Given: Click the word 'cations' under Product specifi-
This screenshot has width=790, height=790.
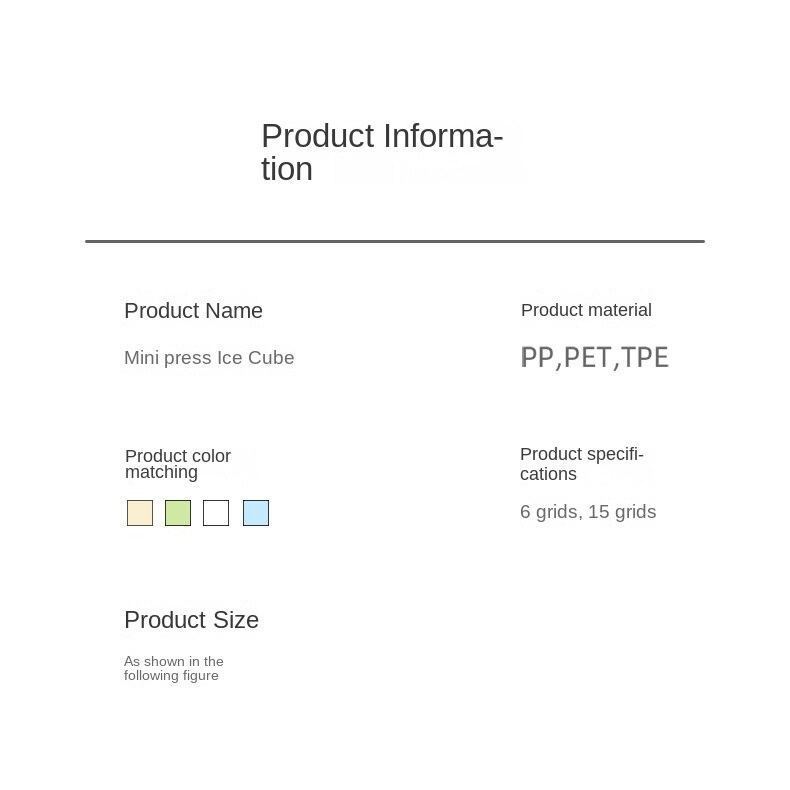Looking at the screenshot, I should pyautogui.click(x=548, y=474).
